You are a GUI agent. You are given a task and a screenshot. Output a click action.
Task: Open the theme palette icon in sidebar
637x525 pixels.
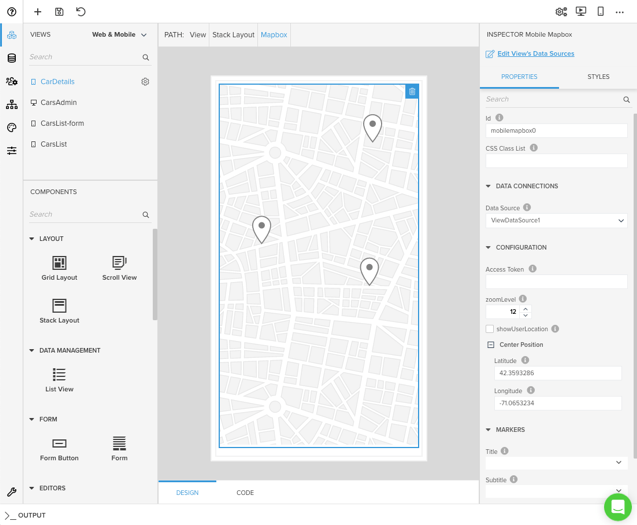pyautogui.click(x=12, y=128)
